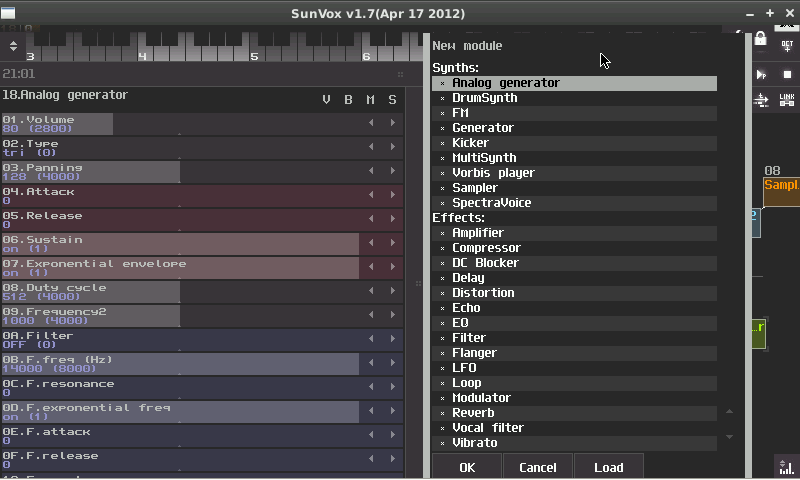Click the Load button
This screenshot has width=800, height=480.
tap(609, 467)
